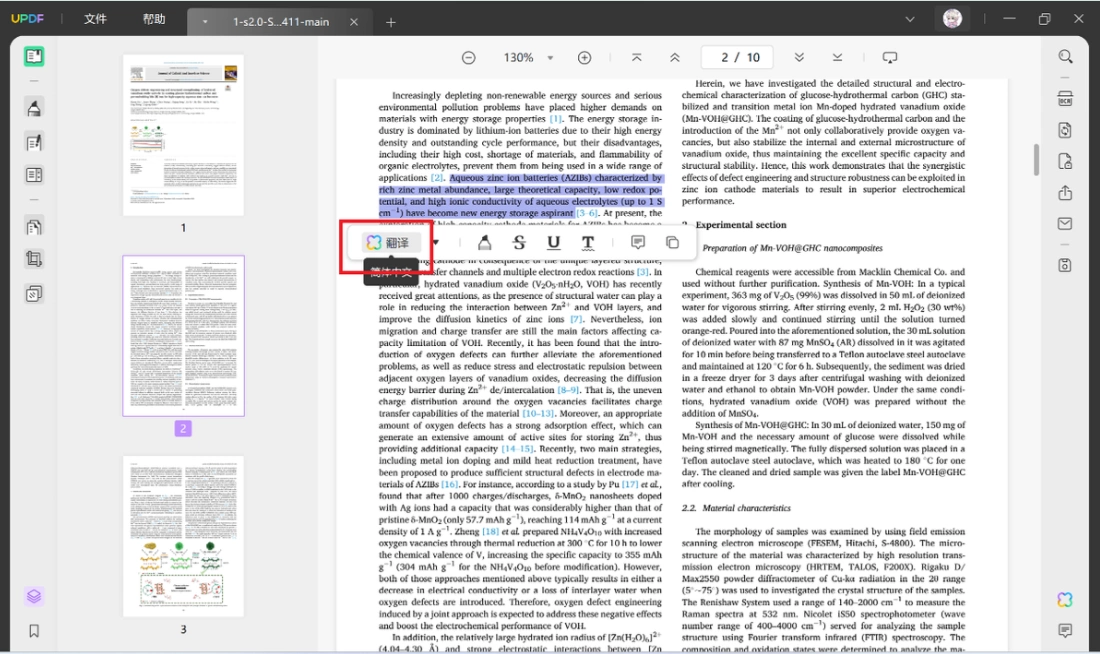The image size is (1100, 654).
Task: Follow the citation link [16]
Action: coord(450,484)
